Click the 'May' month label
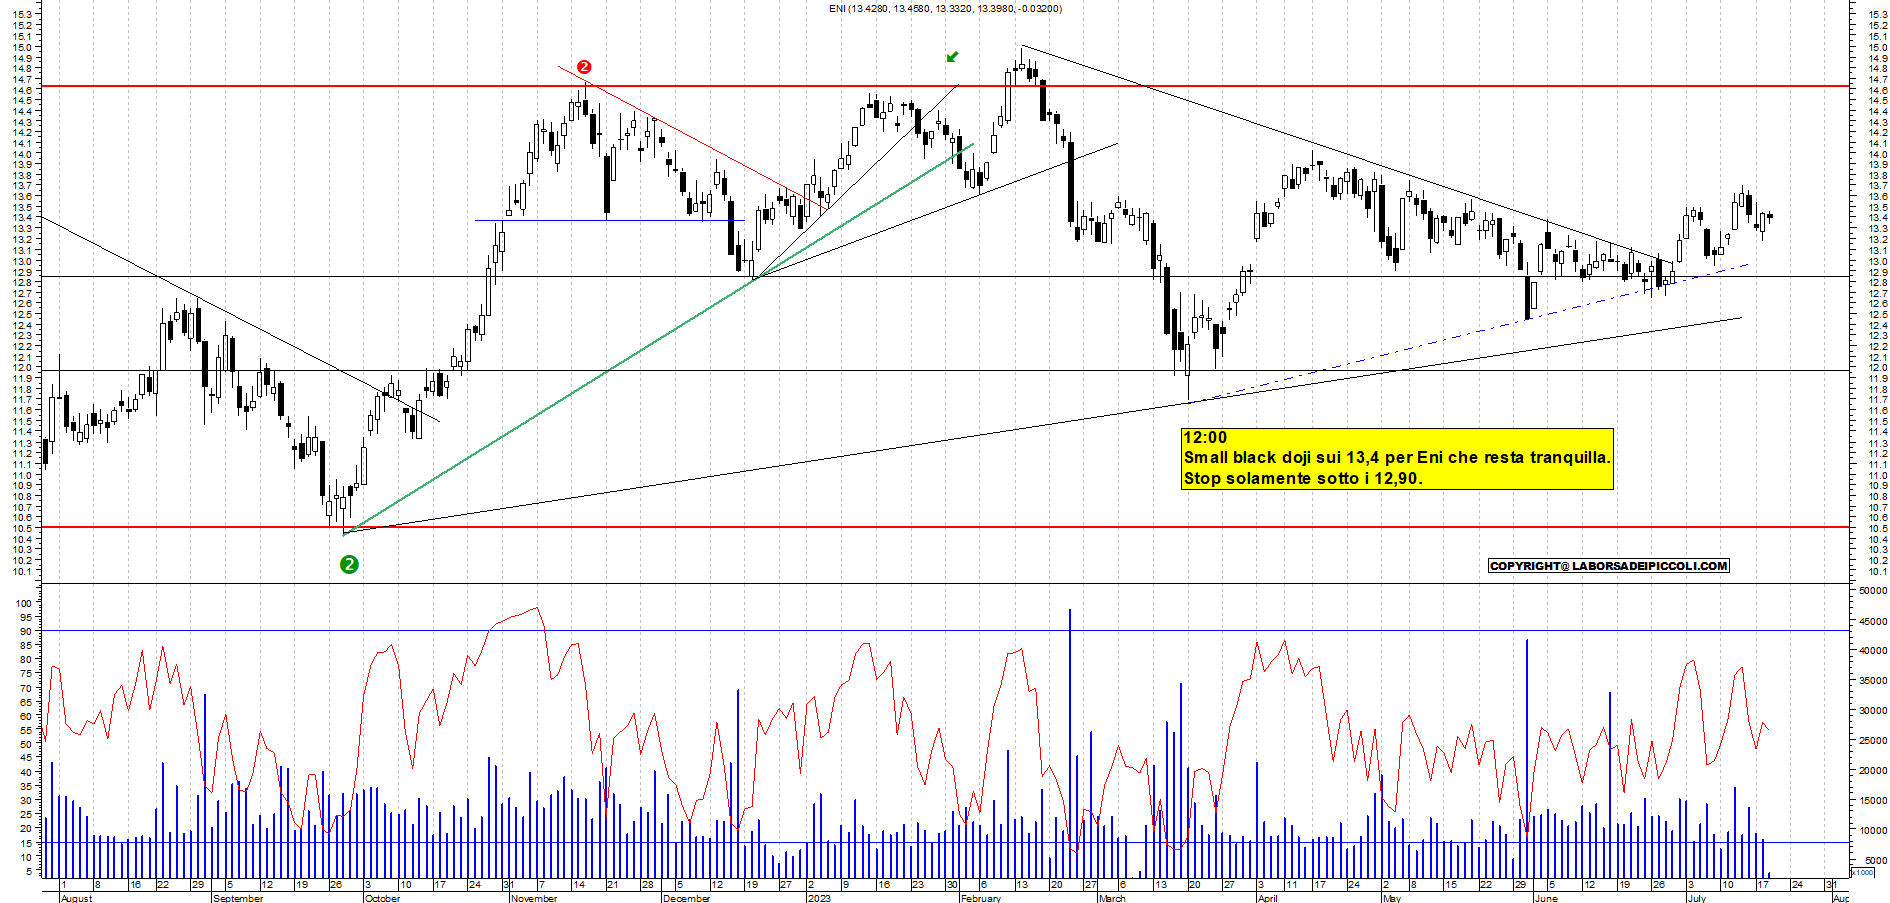The width and height of the screenshot is (1890, 903). 1392,898
